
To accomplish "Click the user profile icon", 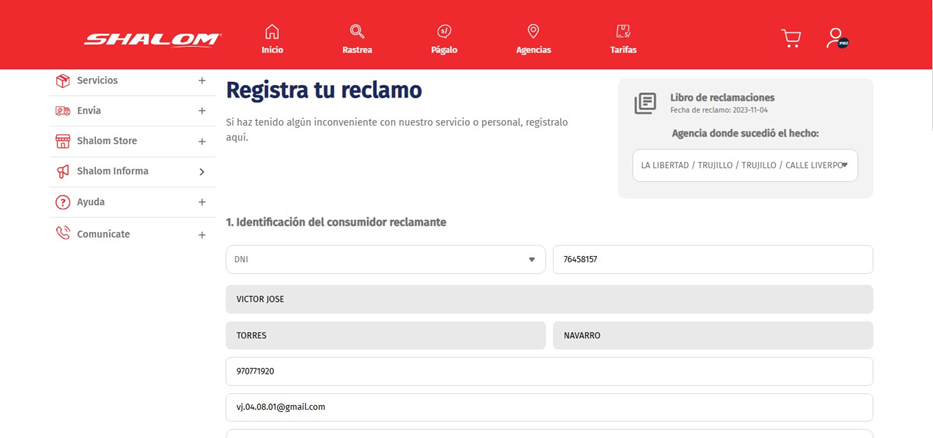I will [836, 38].
